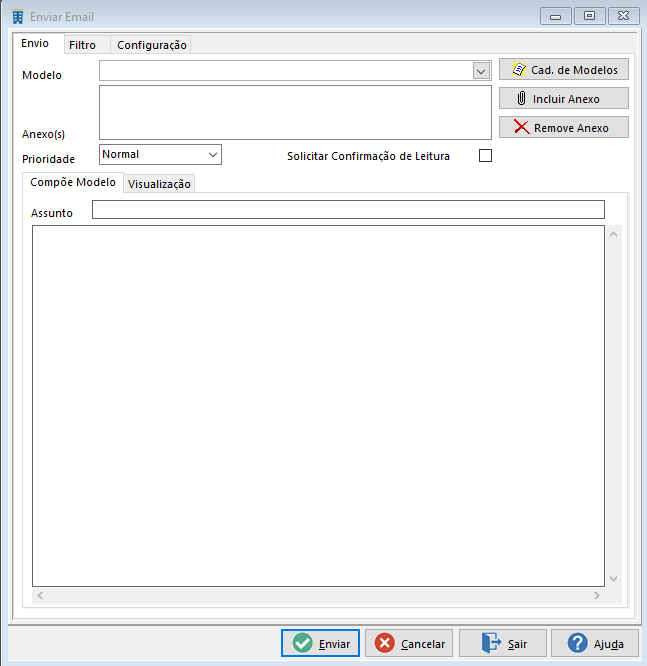Click the Enviar Email window building icon
Screen dimensions: 647x666
click(x=18, y=17)
